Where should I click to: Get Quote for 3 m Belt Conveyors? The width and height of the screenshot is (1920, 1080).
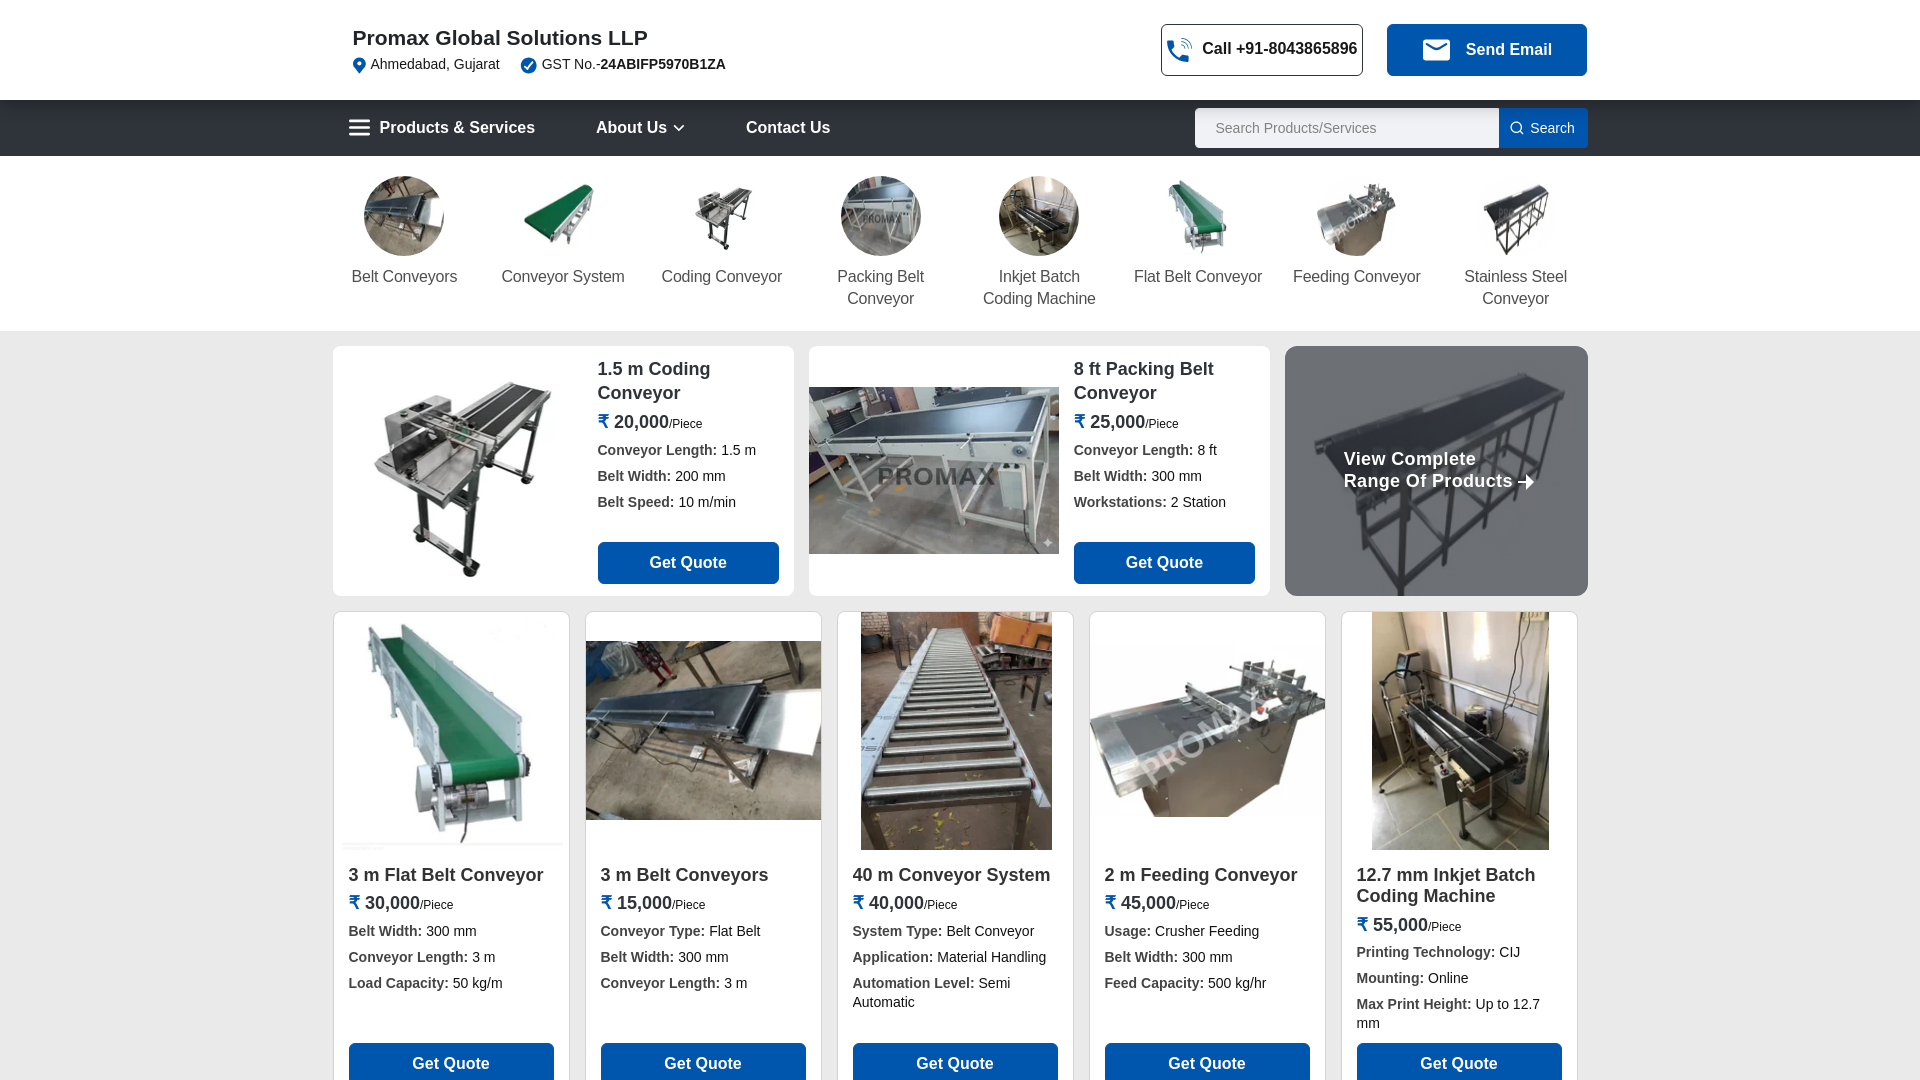[x=703, y=1062]
